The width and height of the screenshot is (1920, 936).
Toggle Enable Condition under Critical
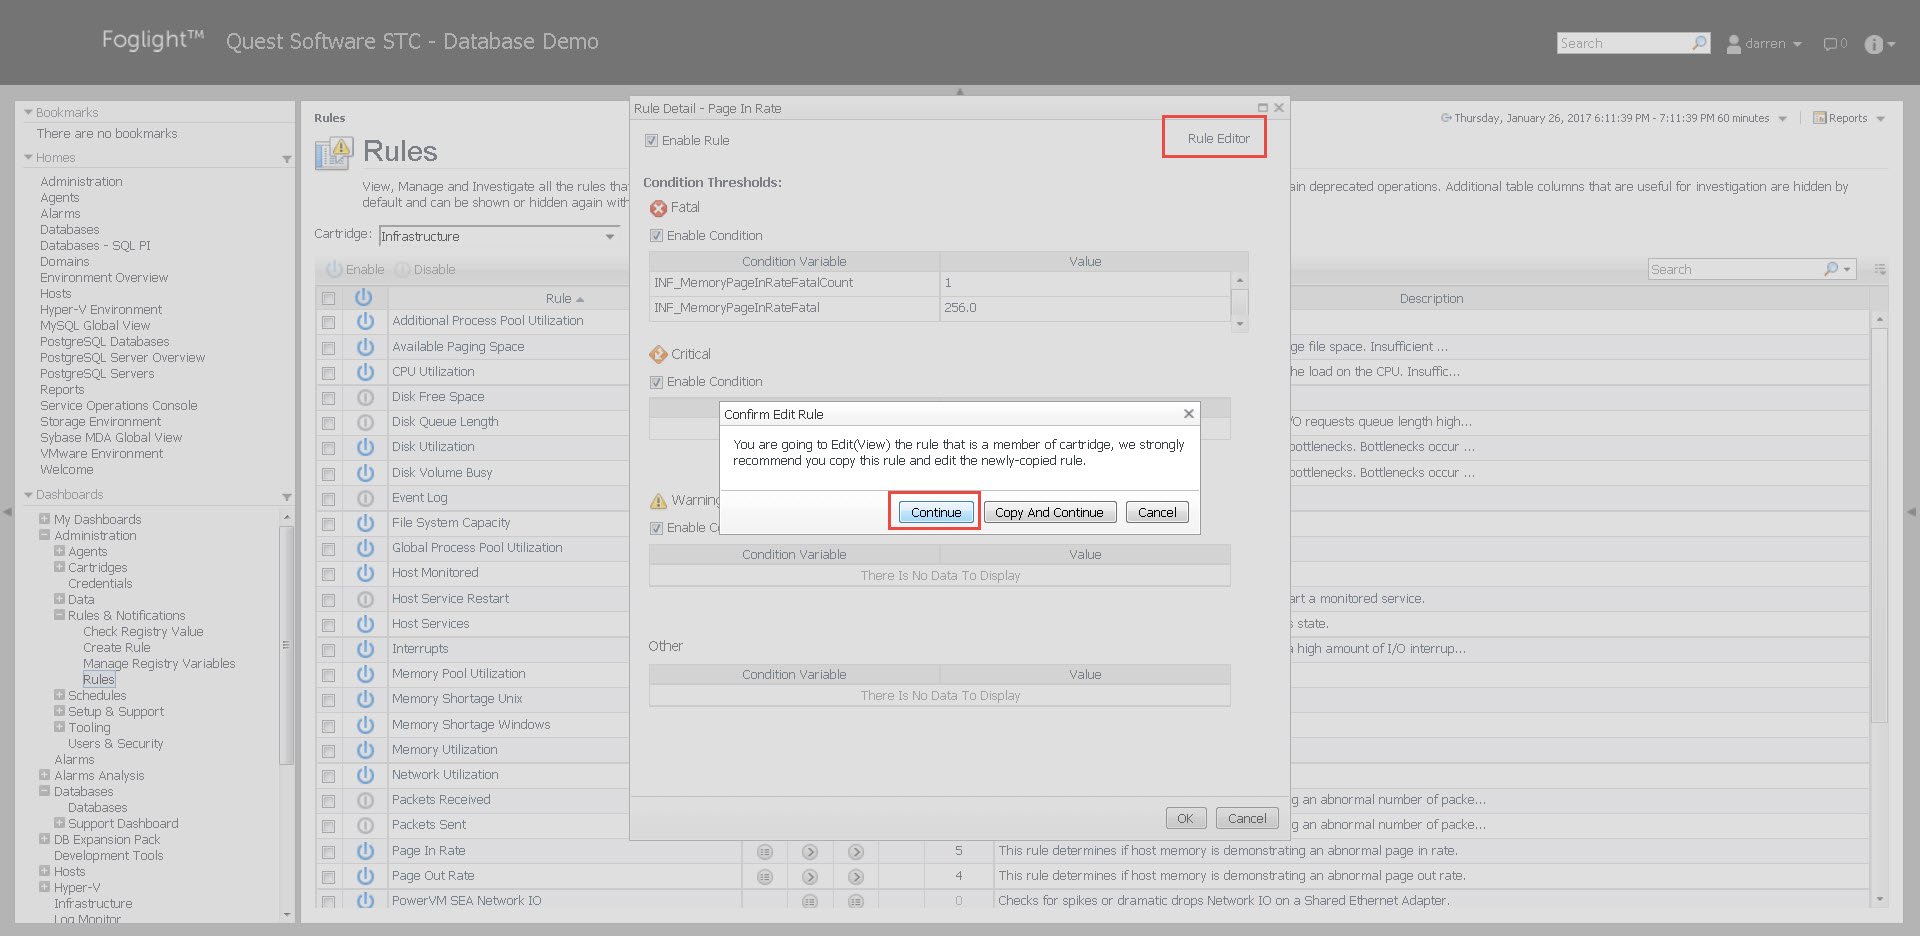657,382
